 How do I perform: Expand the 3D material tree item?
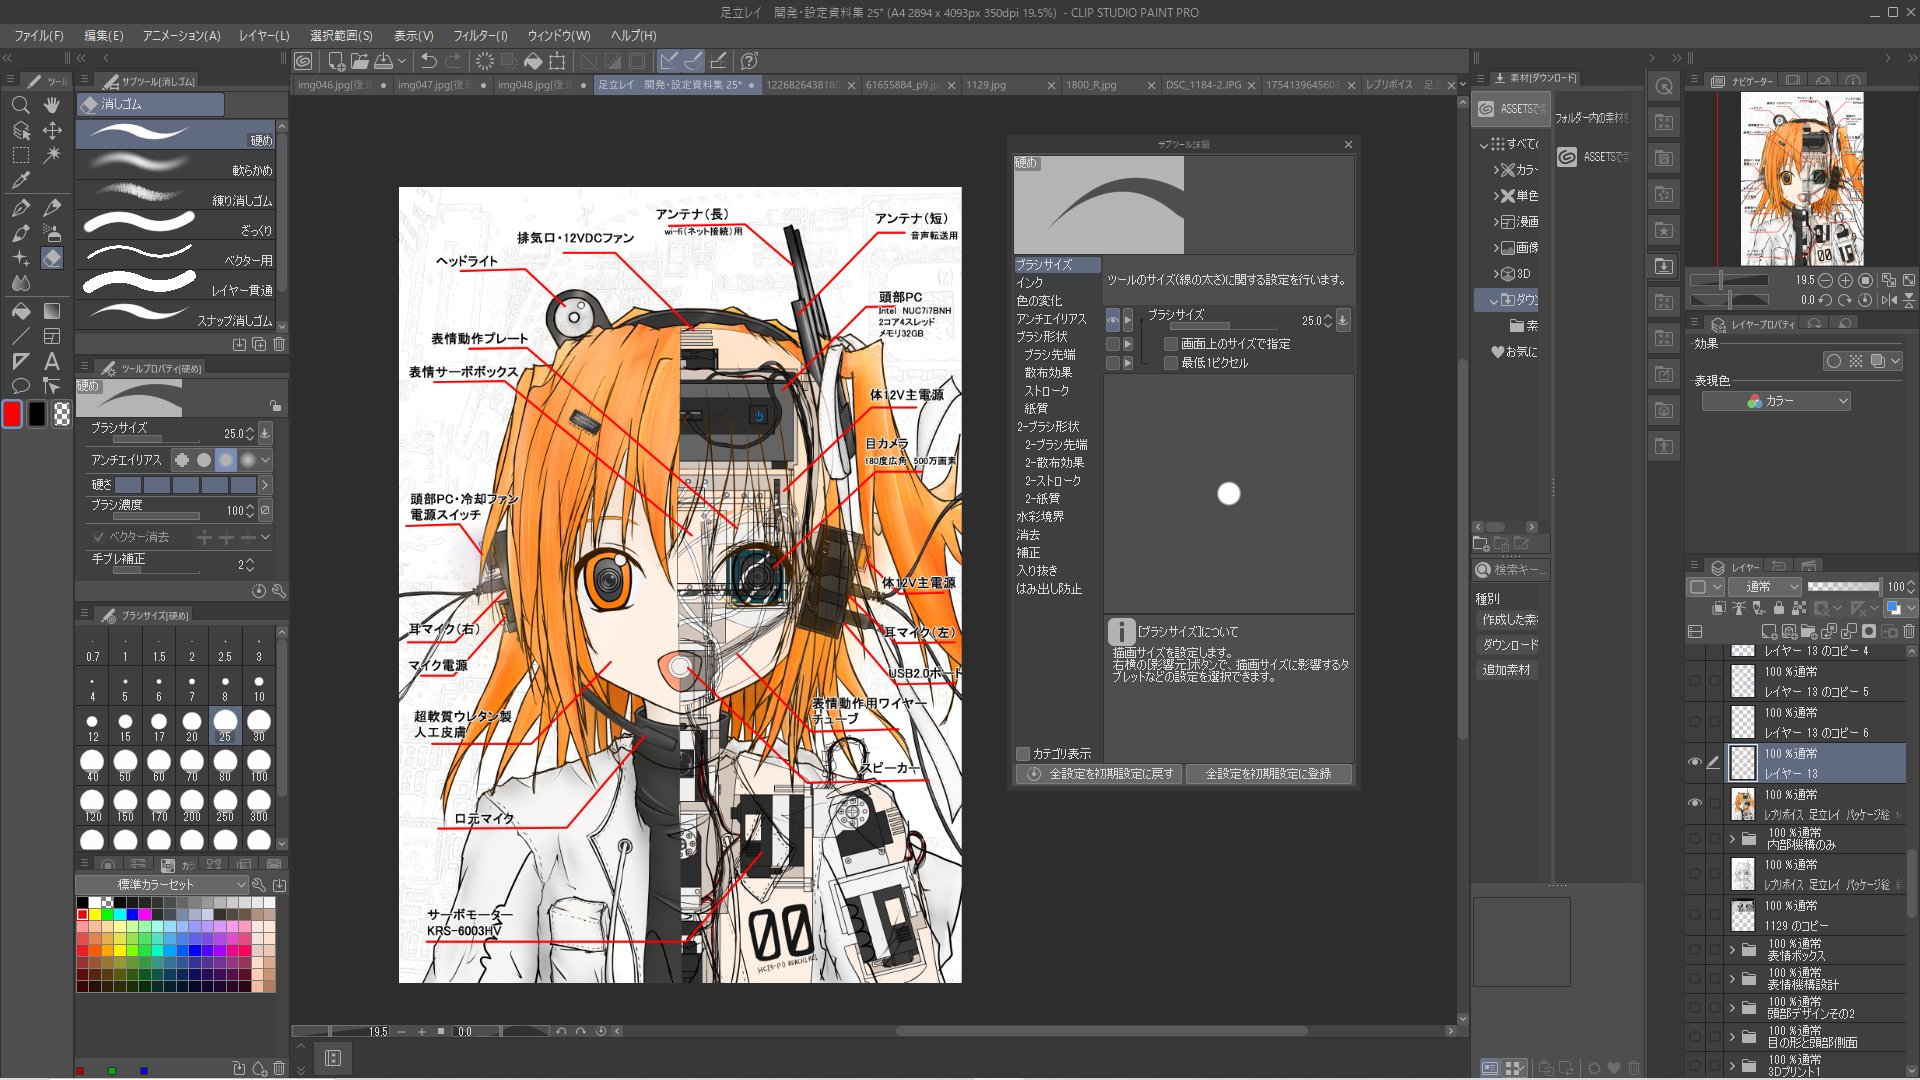1496,273
